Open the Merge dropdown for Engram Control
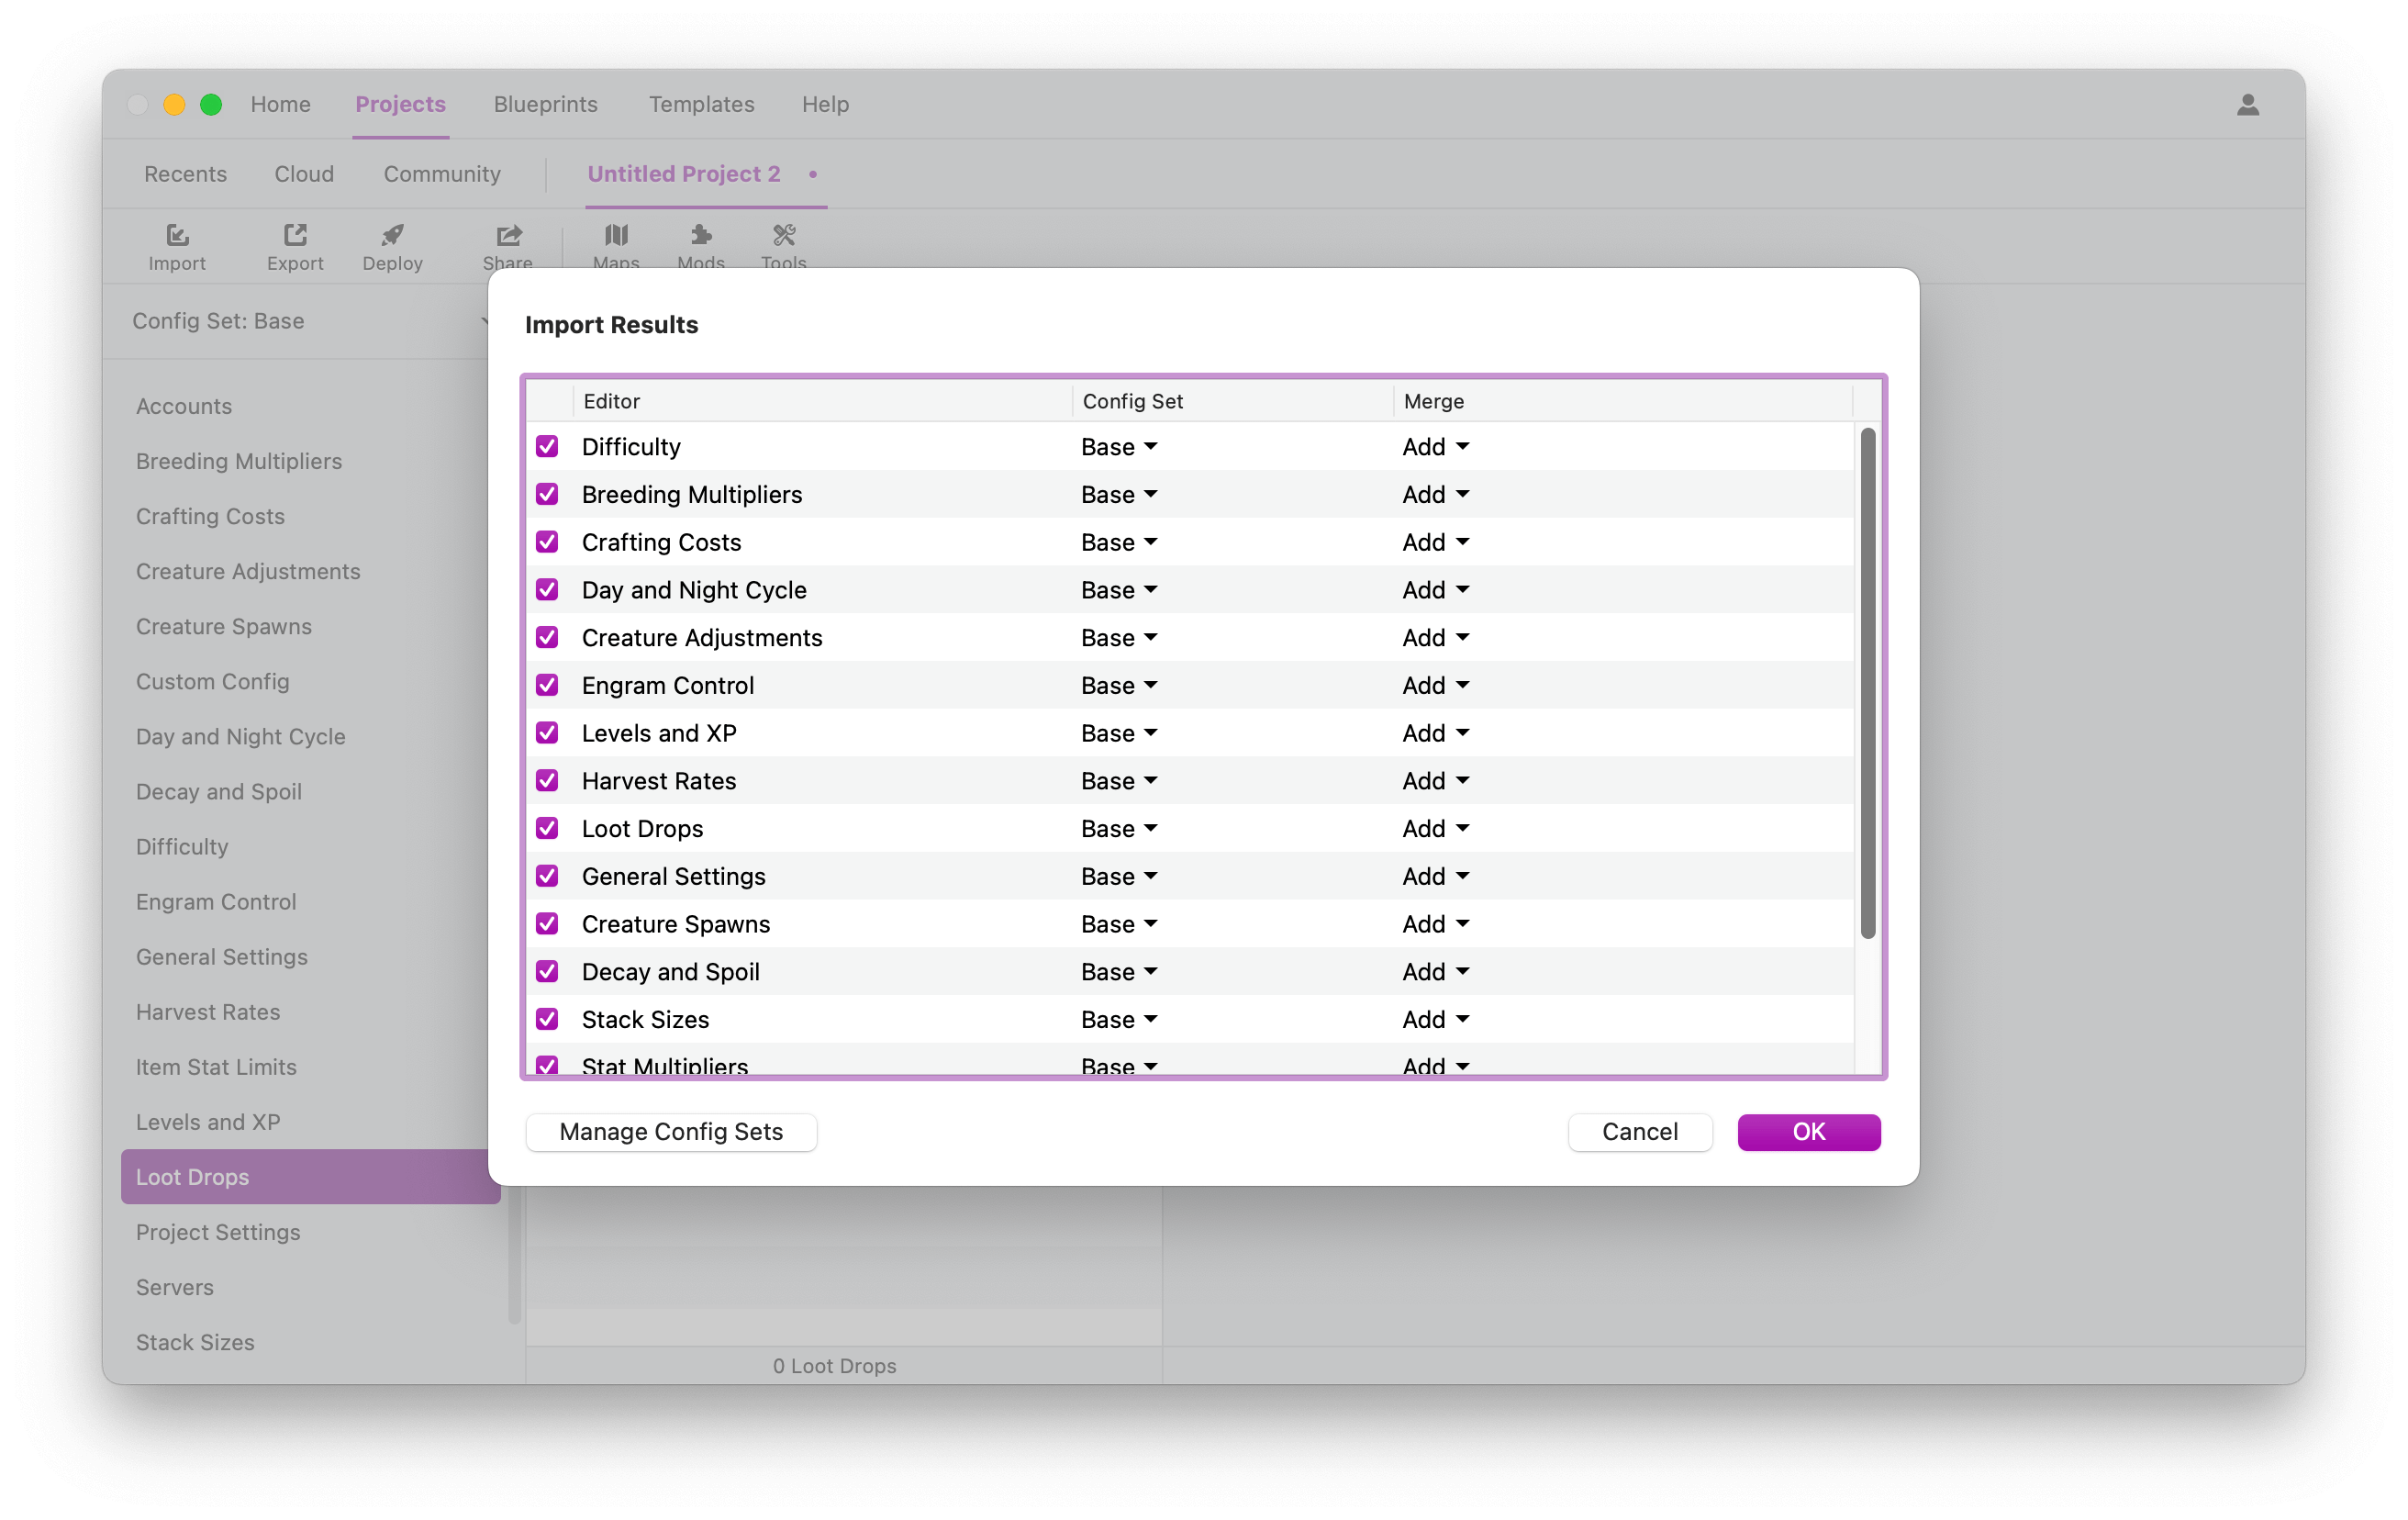The image size is (2408, 1520). pos(1434,685)
